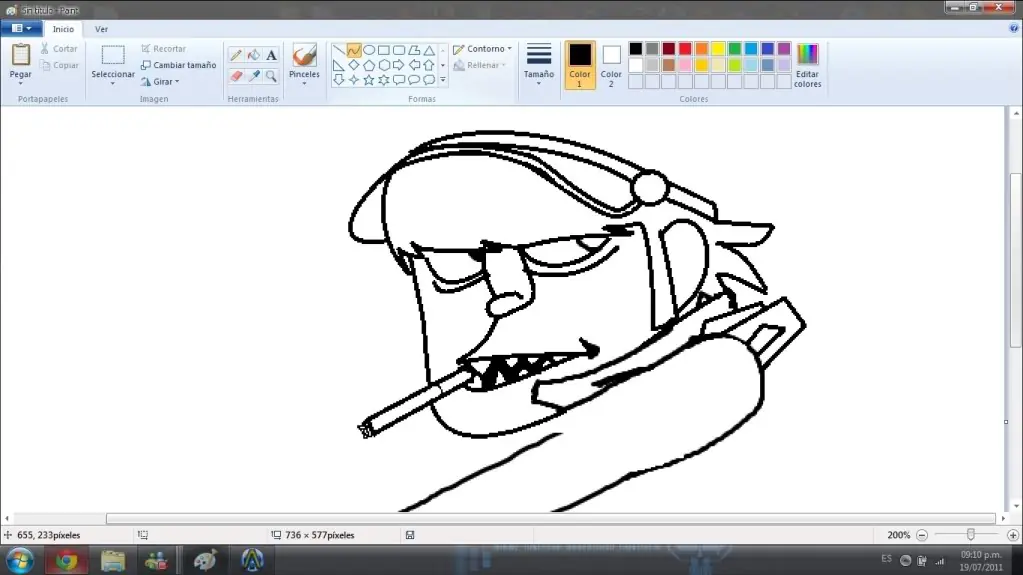1023x575 pixels.
Task: Open the Contorno outline dropdown
Action: 483,49
